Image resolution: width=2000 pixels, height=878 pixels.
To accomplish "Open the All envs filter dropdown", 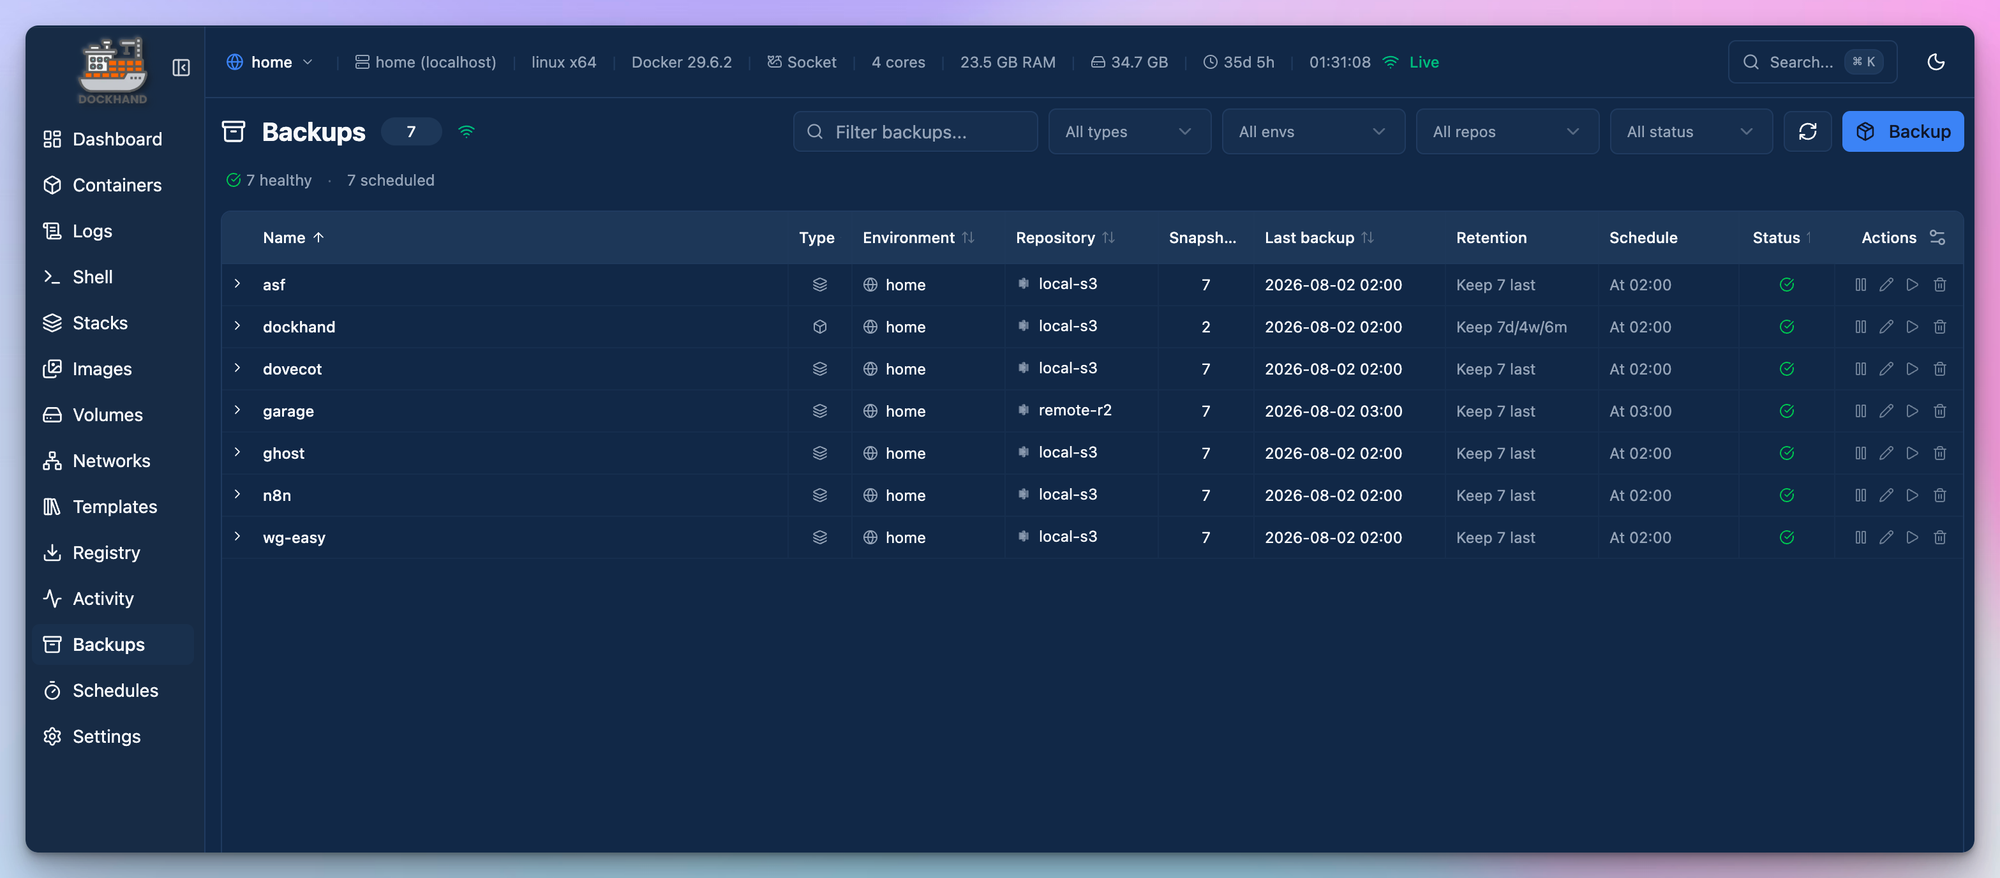I will tap(1313, 131).
